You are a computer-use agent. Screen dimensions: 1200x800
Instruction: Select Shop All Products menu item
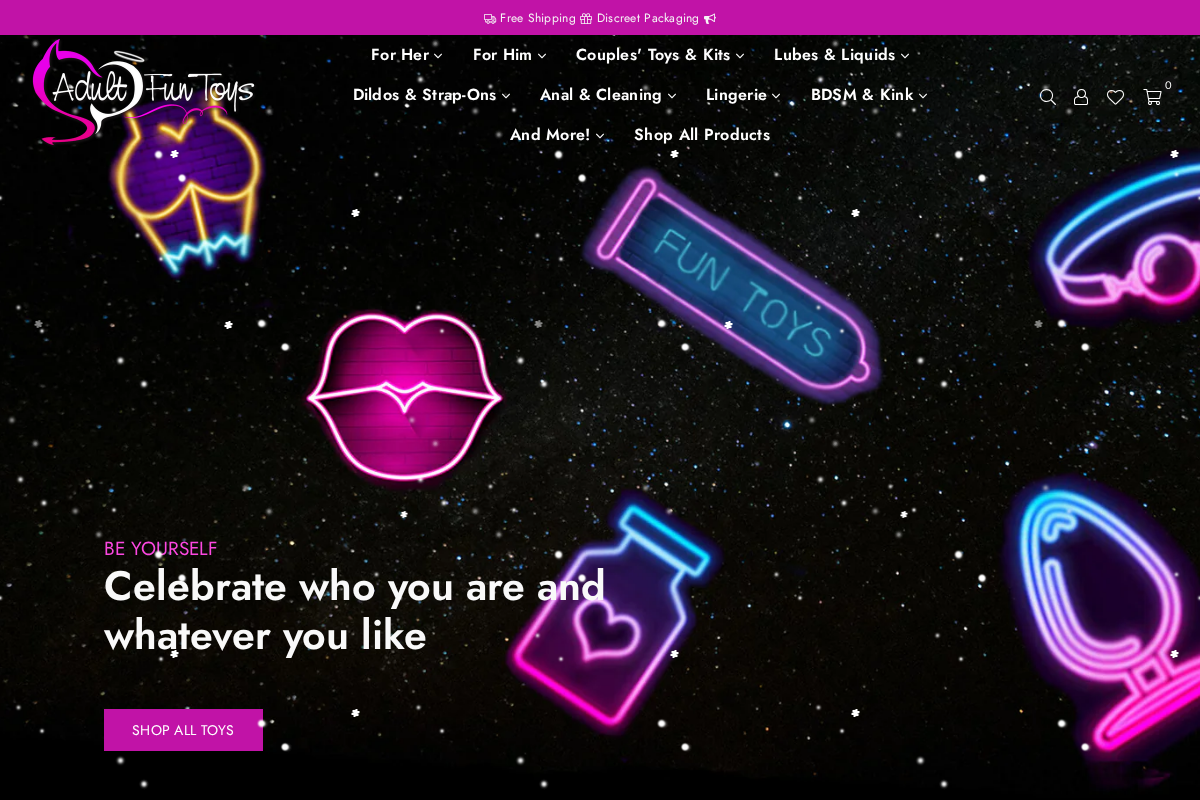[x=702, y=134]
